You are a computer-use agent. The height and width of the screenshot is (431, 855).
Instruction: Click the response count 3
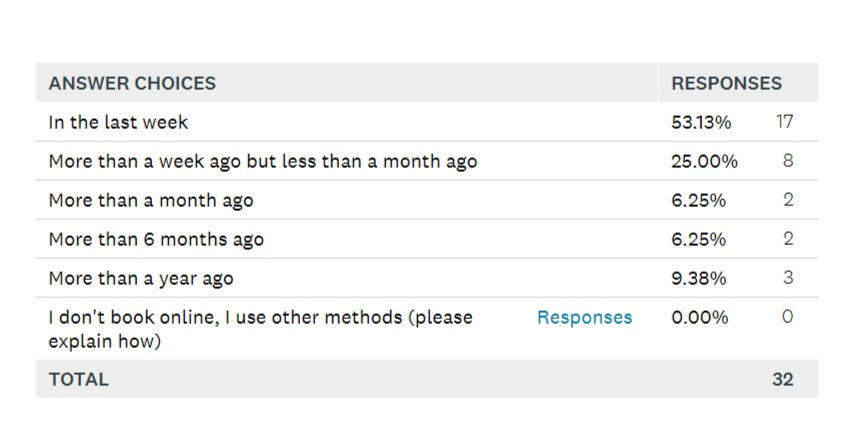pyautogui.click(x=788, y=279)
